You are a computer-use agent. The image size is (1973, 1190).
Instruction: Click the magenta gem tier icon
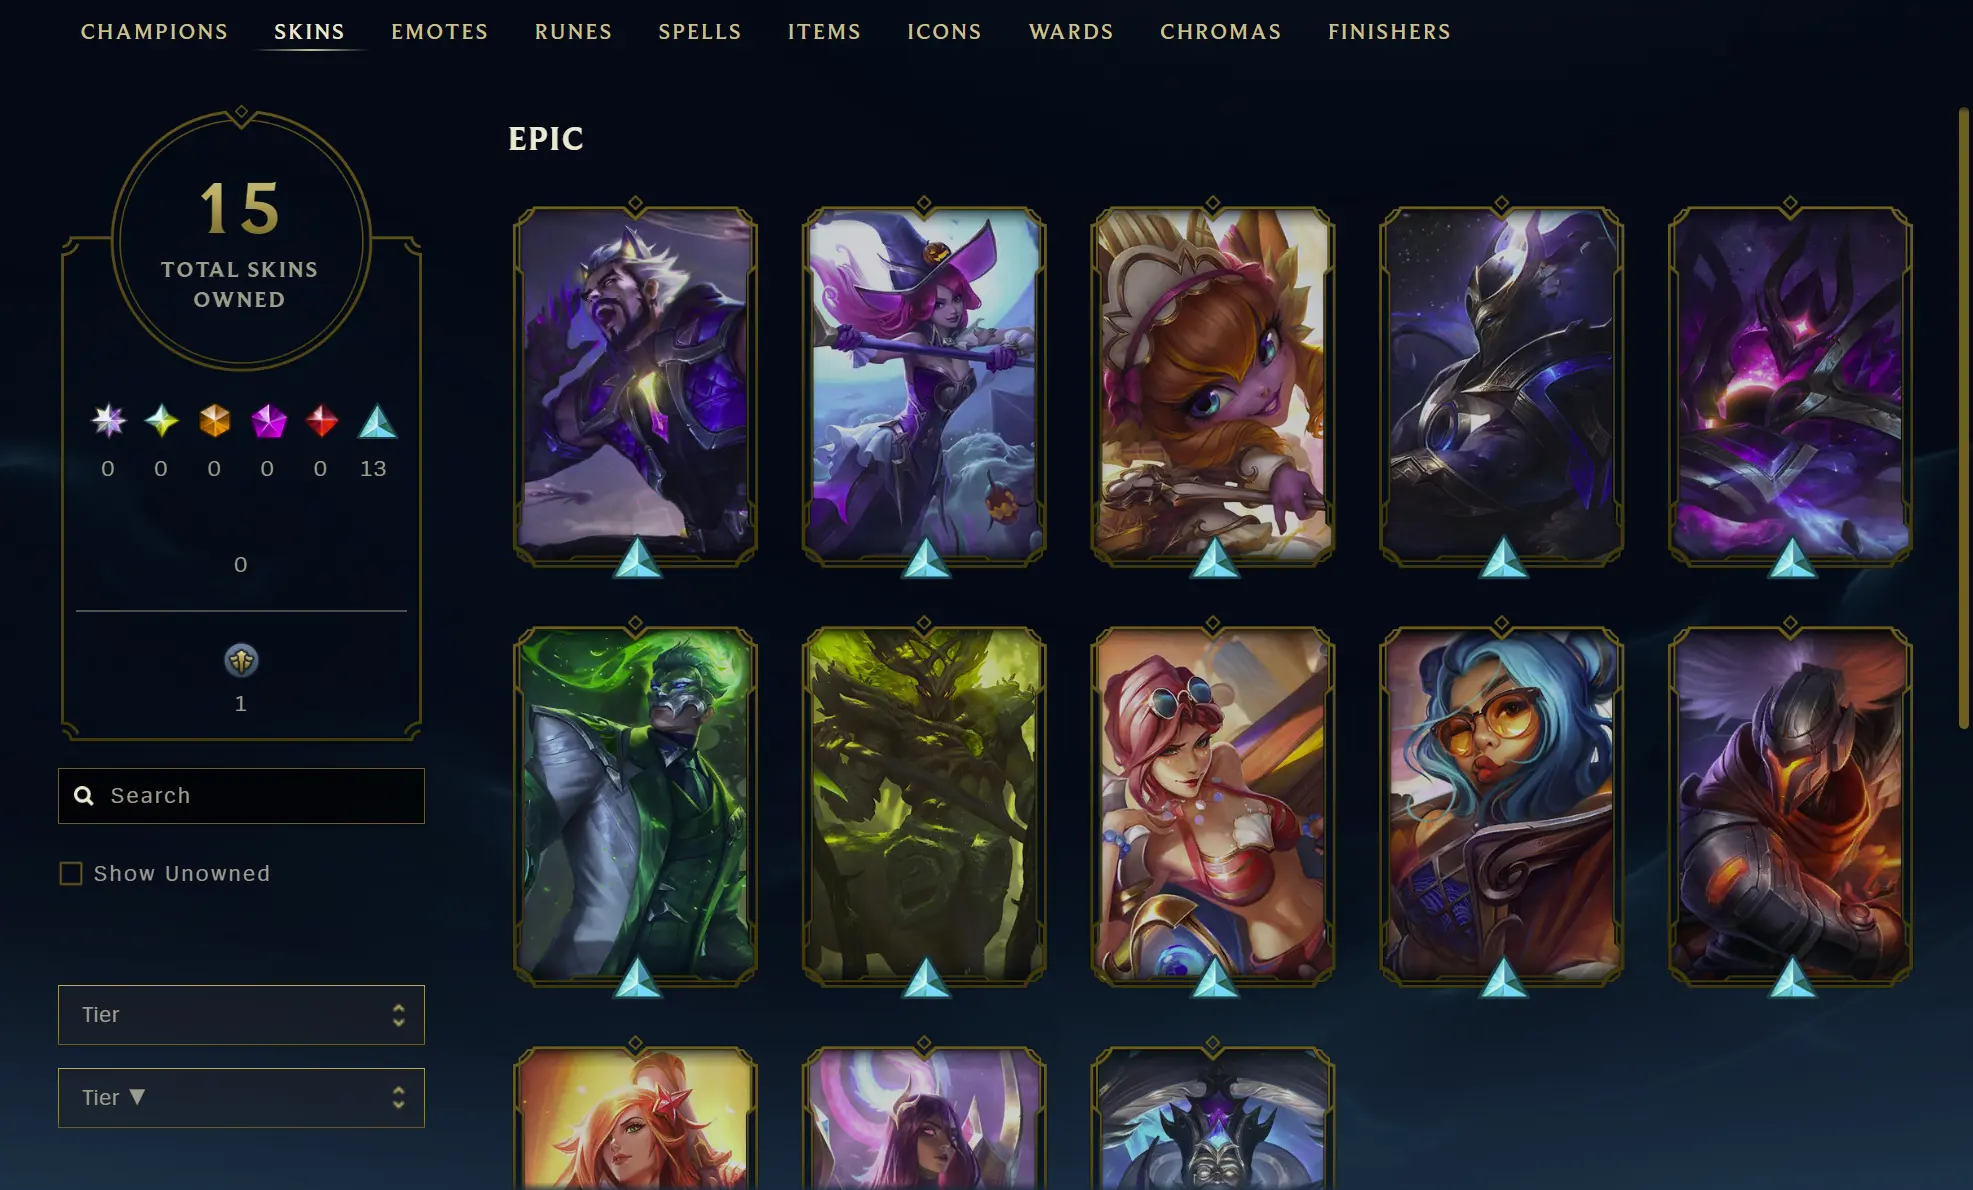(x=268, y=421)
